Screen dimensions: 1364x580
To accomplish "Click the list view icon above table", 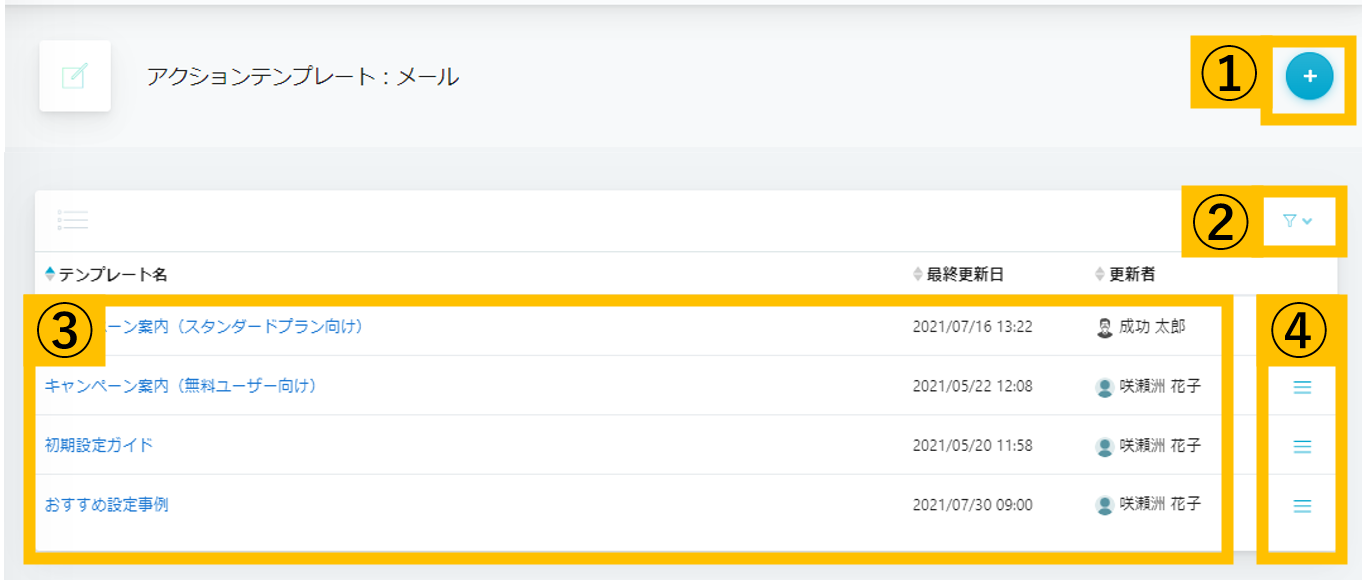I will pyautogui.click(x=73, y=220).
